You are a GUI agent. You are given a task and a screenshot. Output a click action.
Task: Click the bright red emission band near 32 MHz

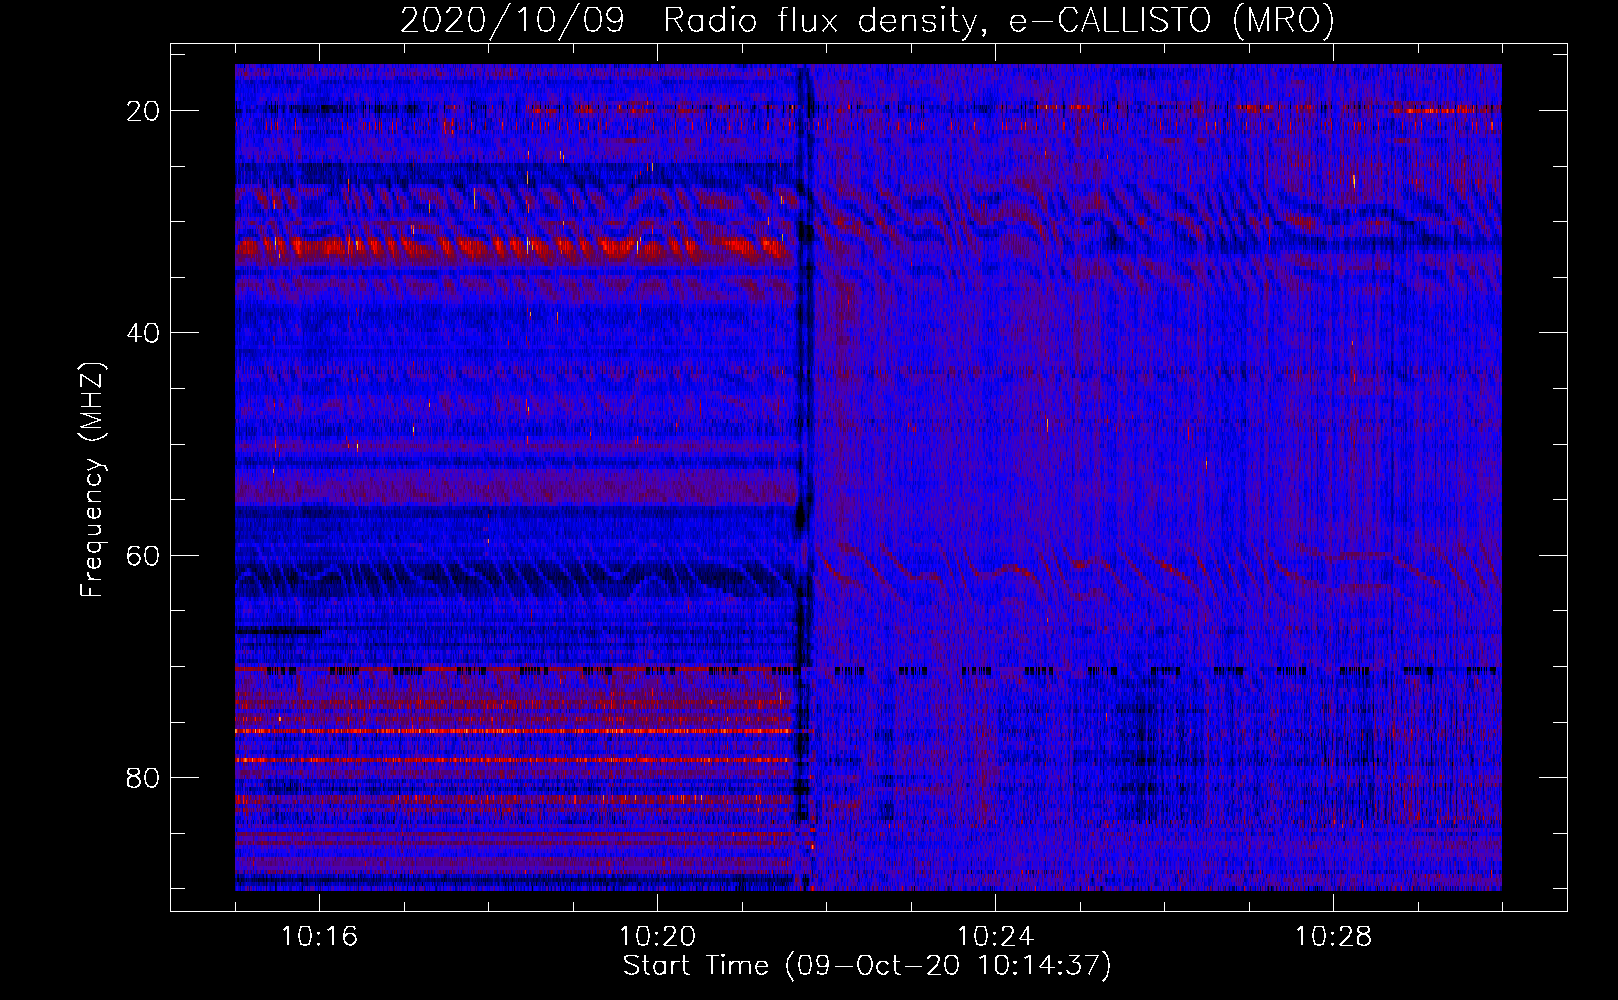tap(512, 246)
